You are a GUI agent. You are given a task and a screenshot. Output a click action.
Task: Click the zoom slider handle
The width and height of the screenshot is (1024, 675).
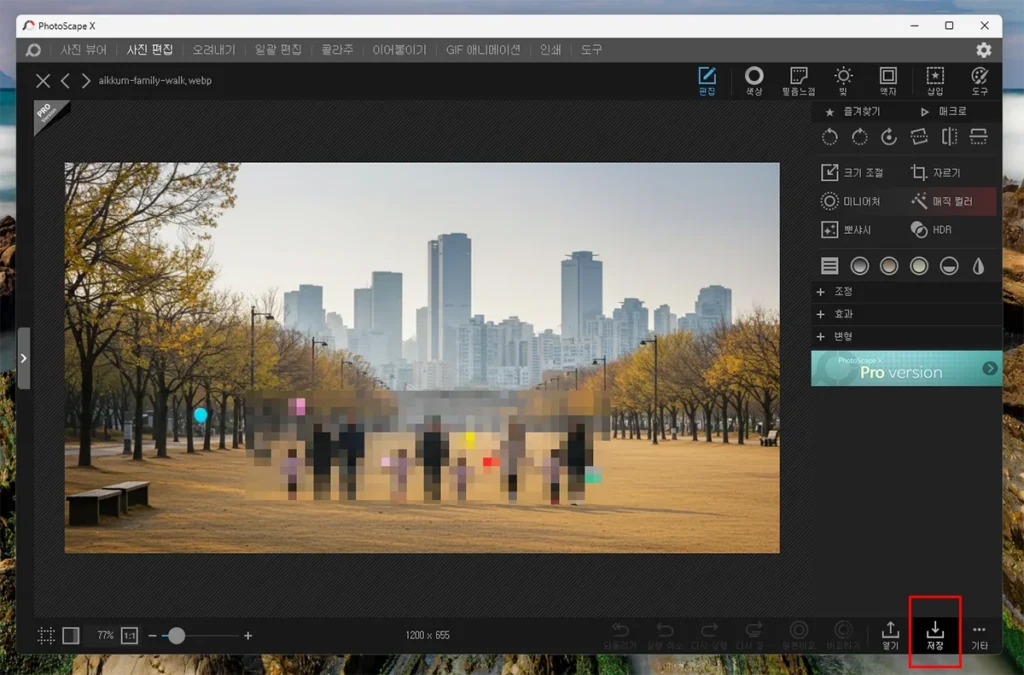click(x=176, y=635)
